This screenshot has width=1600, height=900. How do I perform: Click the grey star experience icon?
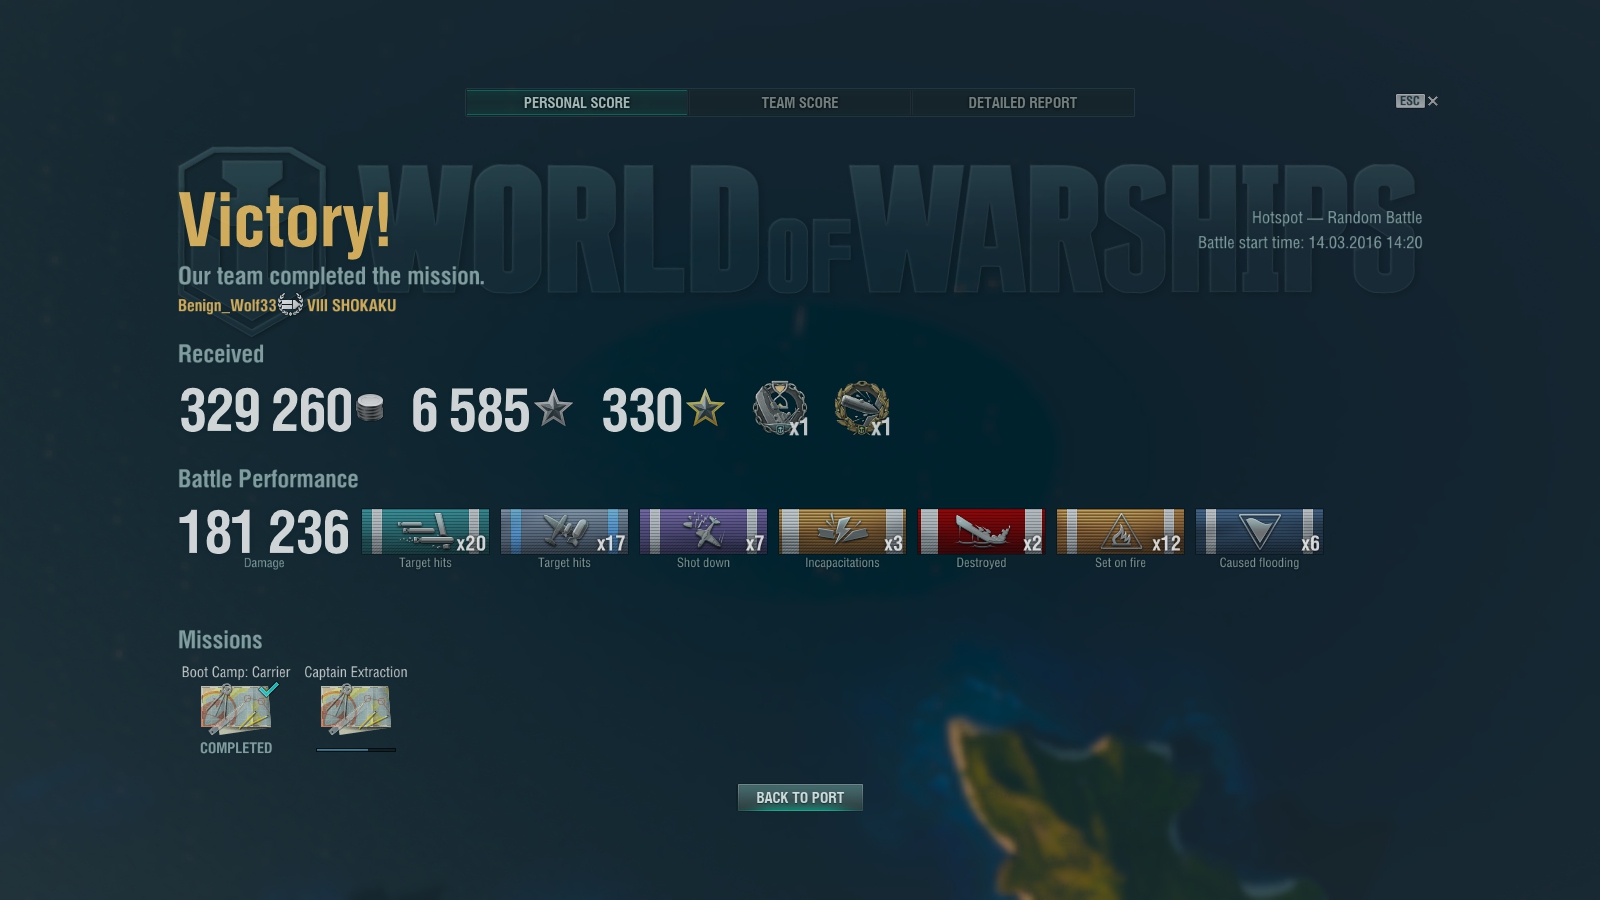click(x=553, y=408)
